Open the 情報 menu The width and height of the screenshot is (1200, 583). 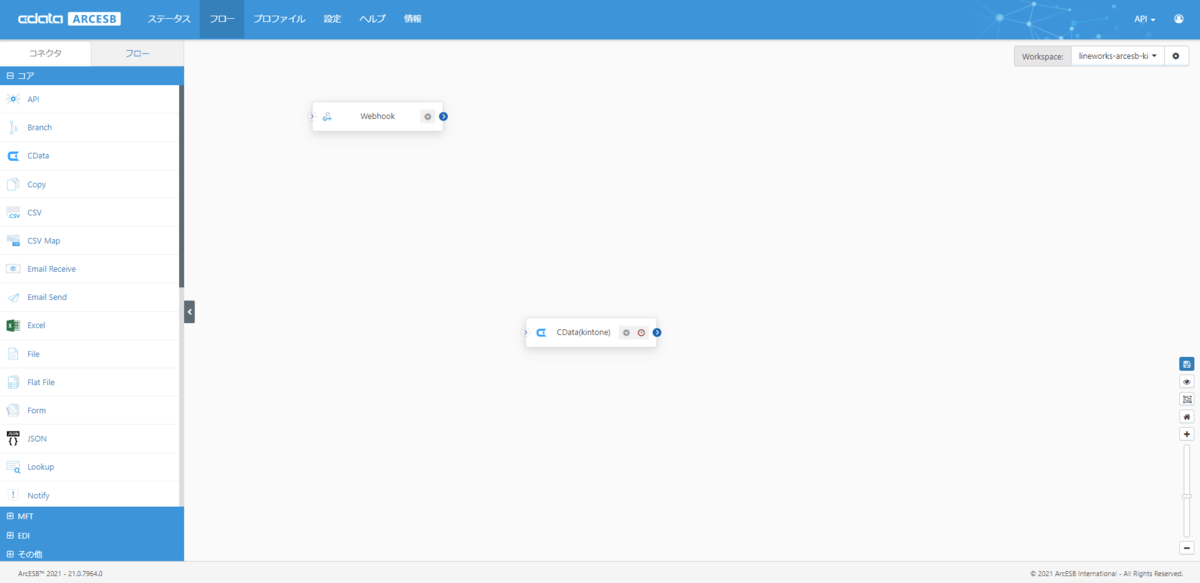[x=412, y=19]
